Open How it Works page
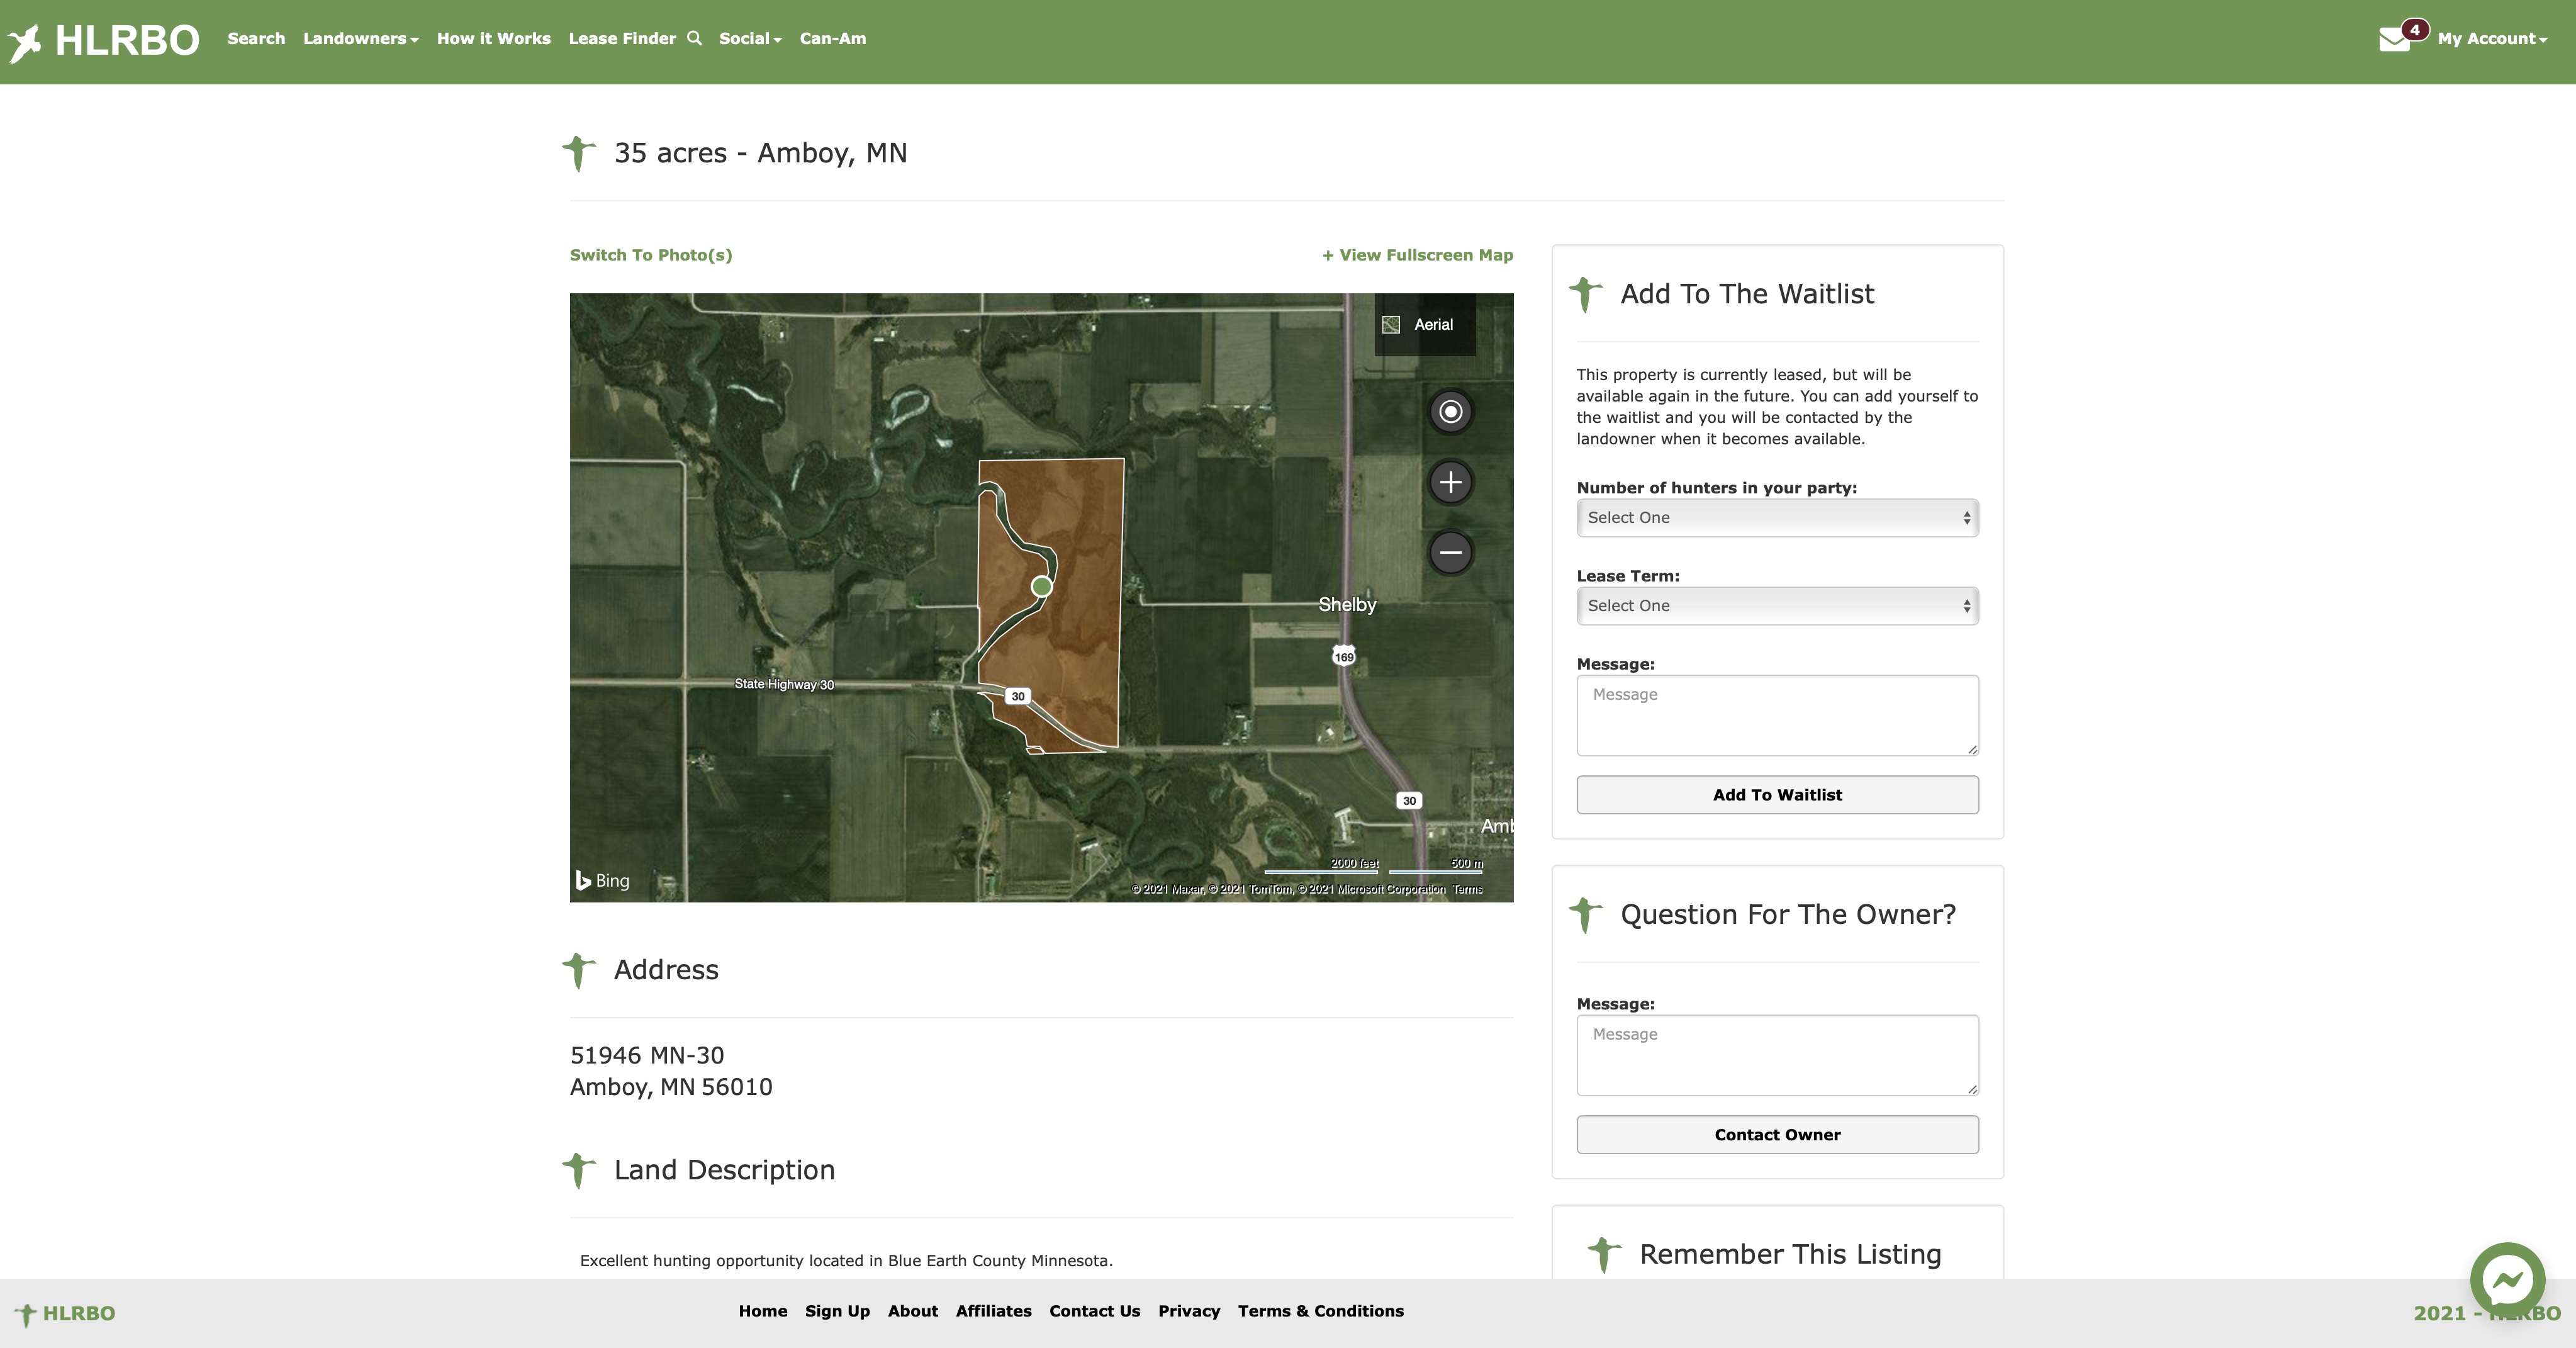Viewport: 2576px width, 1348px height. click(x=494, y=38)
